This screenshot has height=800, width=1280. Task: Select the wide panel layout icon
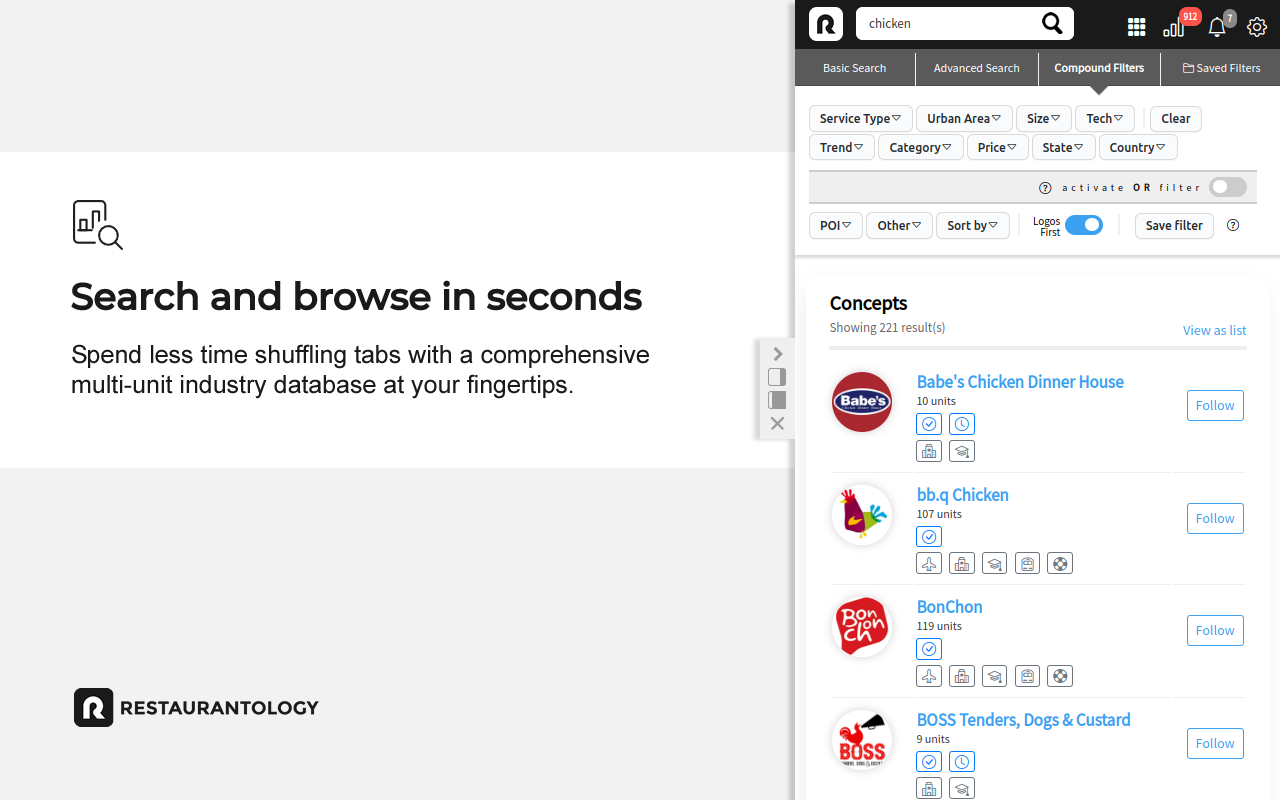pos(777,400)
